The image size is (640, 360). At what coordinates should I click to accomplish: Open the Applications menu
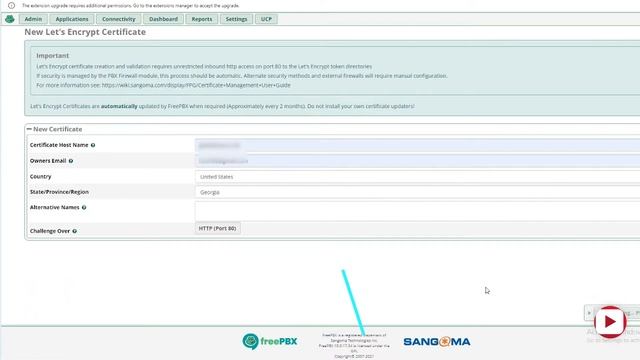72,19
